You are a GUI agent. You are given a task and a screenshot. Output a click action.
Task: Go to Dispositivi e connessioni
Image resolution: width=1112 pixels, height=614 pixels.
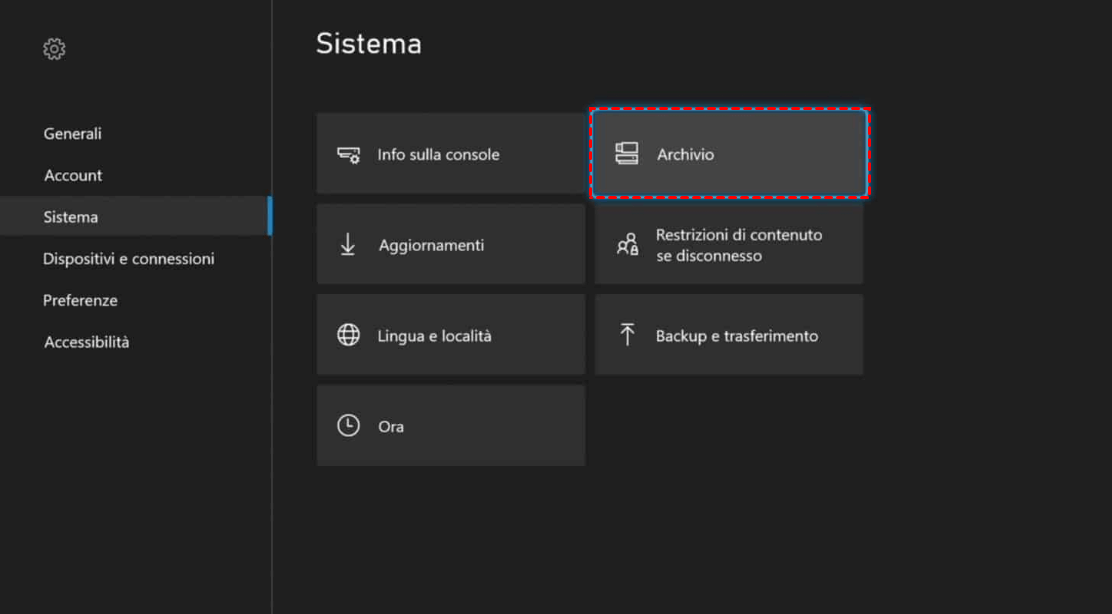click(129, 259)
